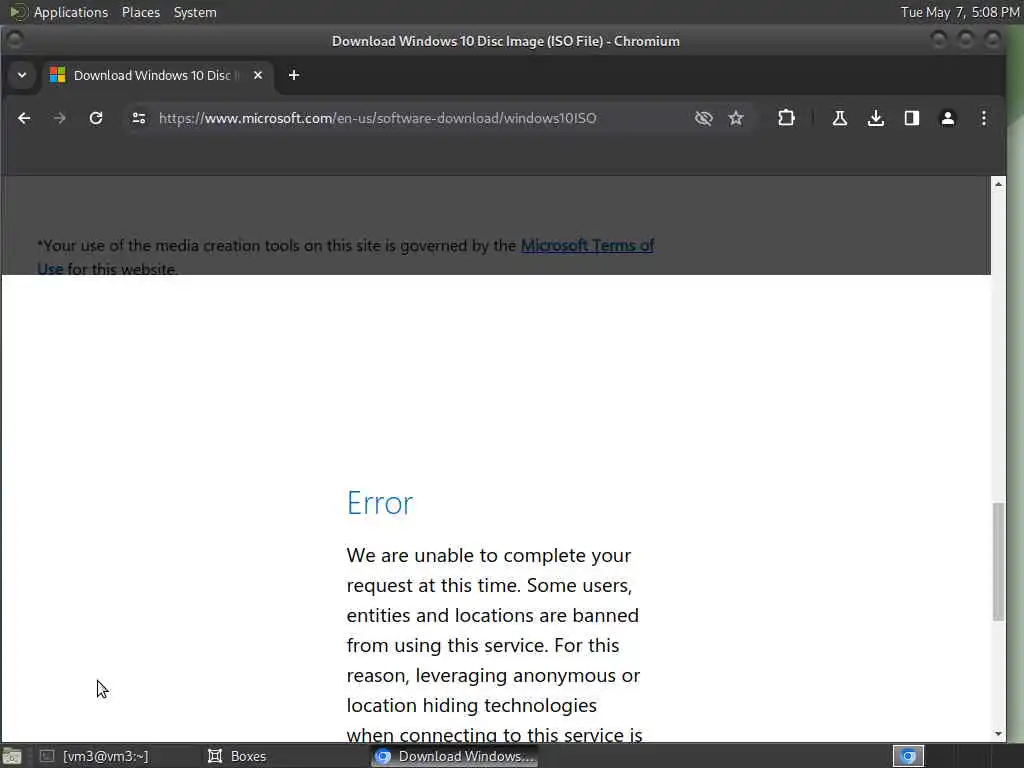Open Chrome Labs flask icon
Screen dimensions: 1024x768
[x=840, y=118]
